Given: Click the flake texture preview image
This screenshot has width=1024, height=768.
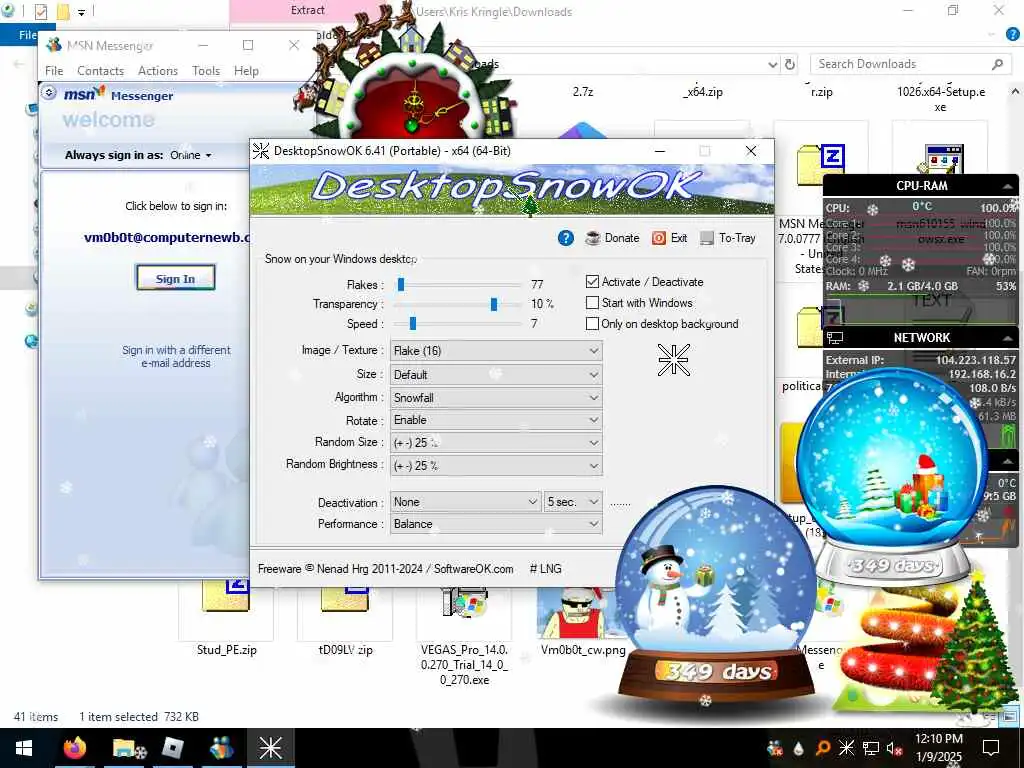Looking at the screenshot, I should pos(673,360).
